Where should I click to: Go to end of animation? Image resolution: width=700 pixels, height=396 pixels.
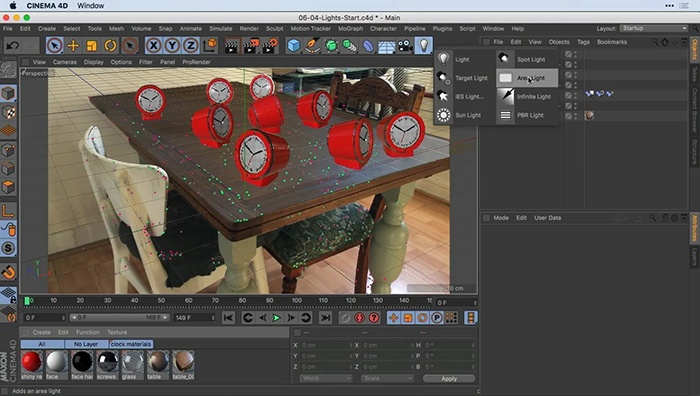pos(325,318)
